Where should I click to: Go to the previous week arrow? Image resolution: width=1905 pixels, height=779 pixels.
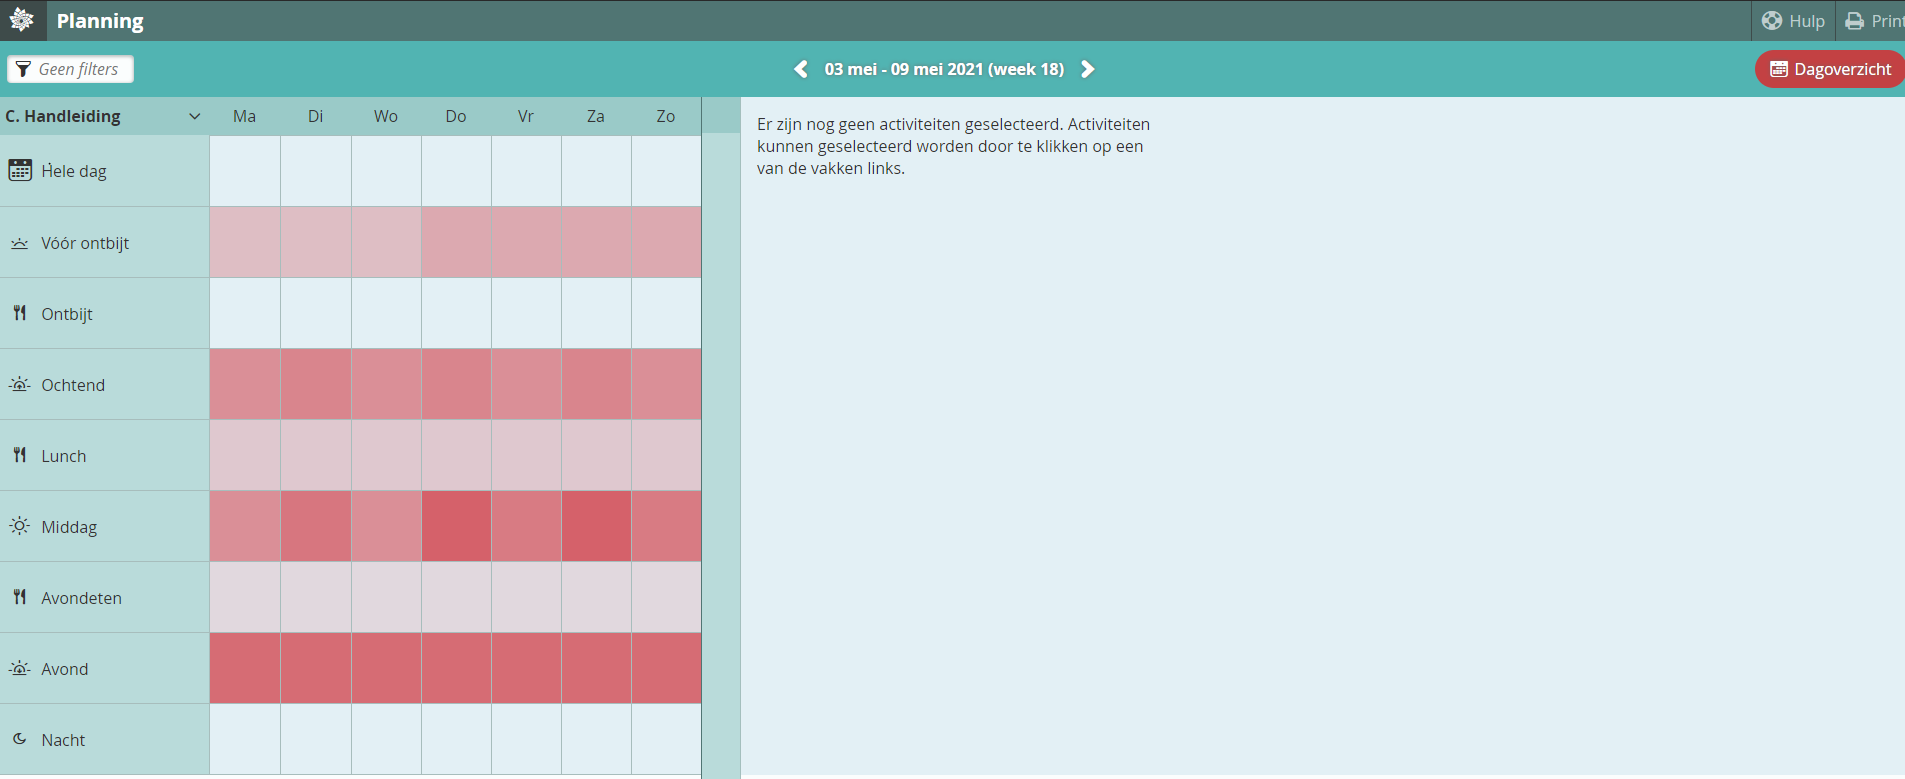pos(800,69)
